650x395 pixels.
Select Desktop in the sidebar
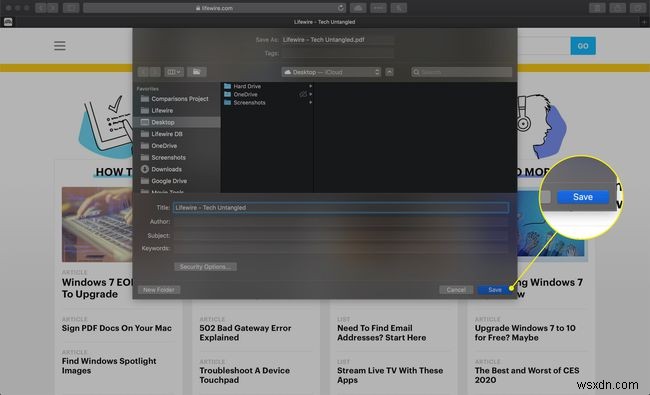(177, 122)
